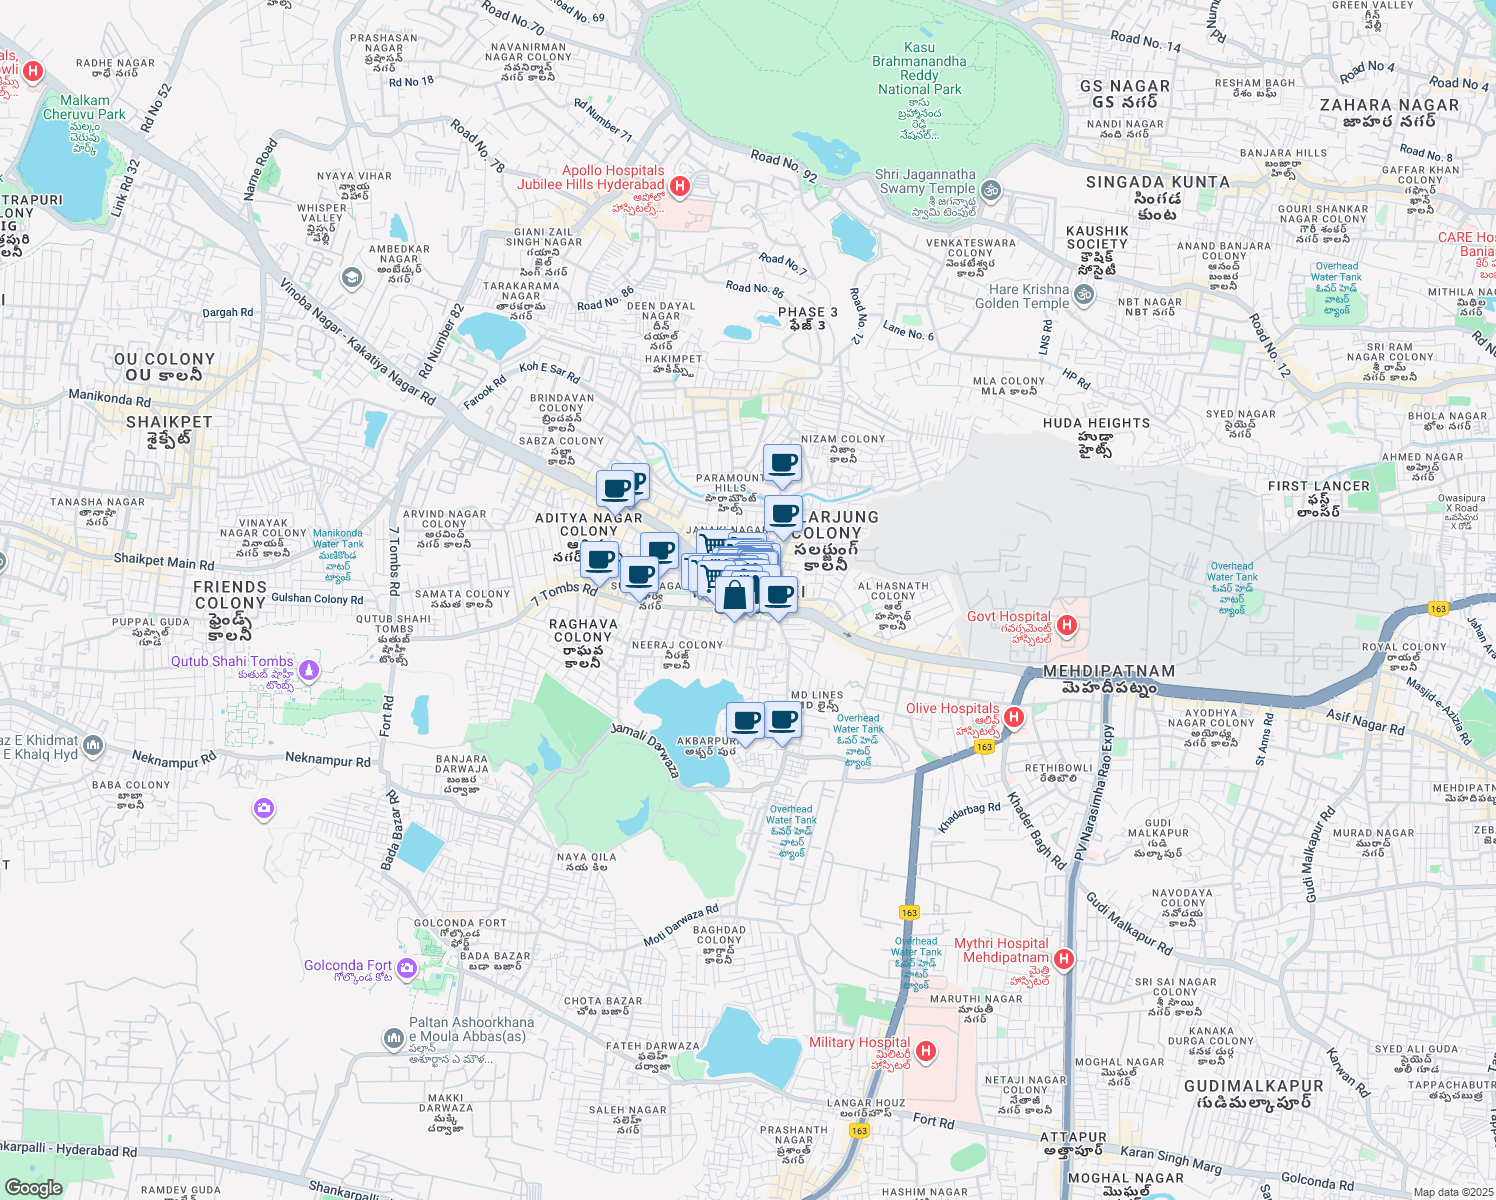
Task: Select the cafe marker below Paramount Hills
Action: coord(783,515)
